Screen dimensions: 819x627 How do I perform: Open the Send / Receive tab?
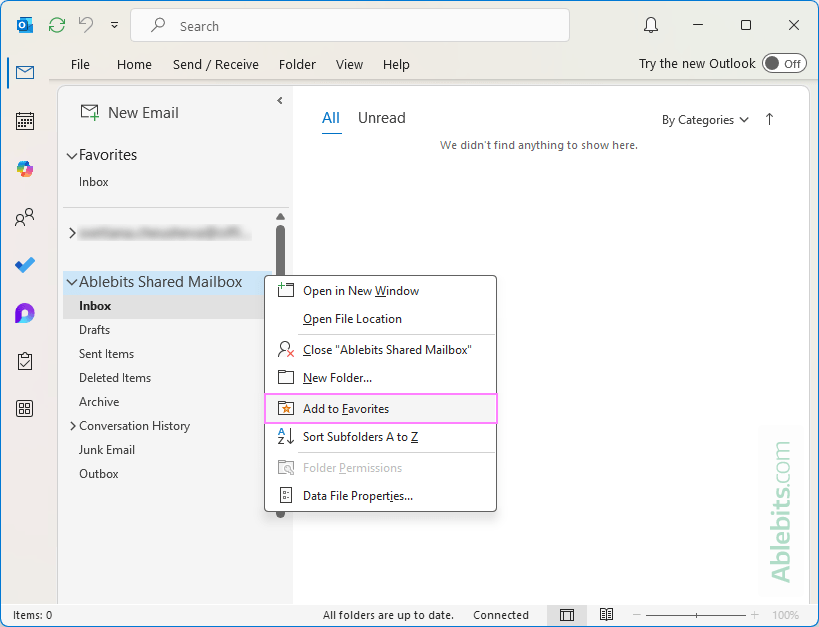(x=216, y=64)
